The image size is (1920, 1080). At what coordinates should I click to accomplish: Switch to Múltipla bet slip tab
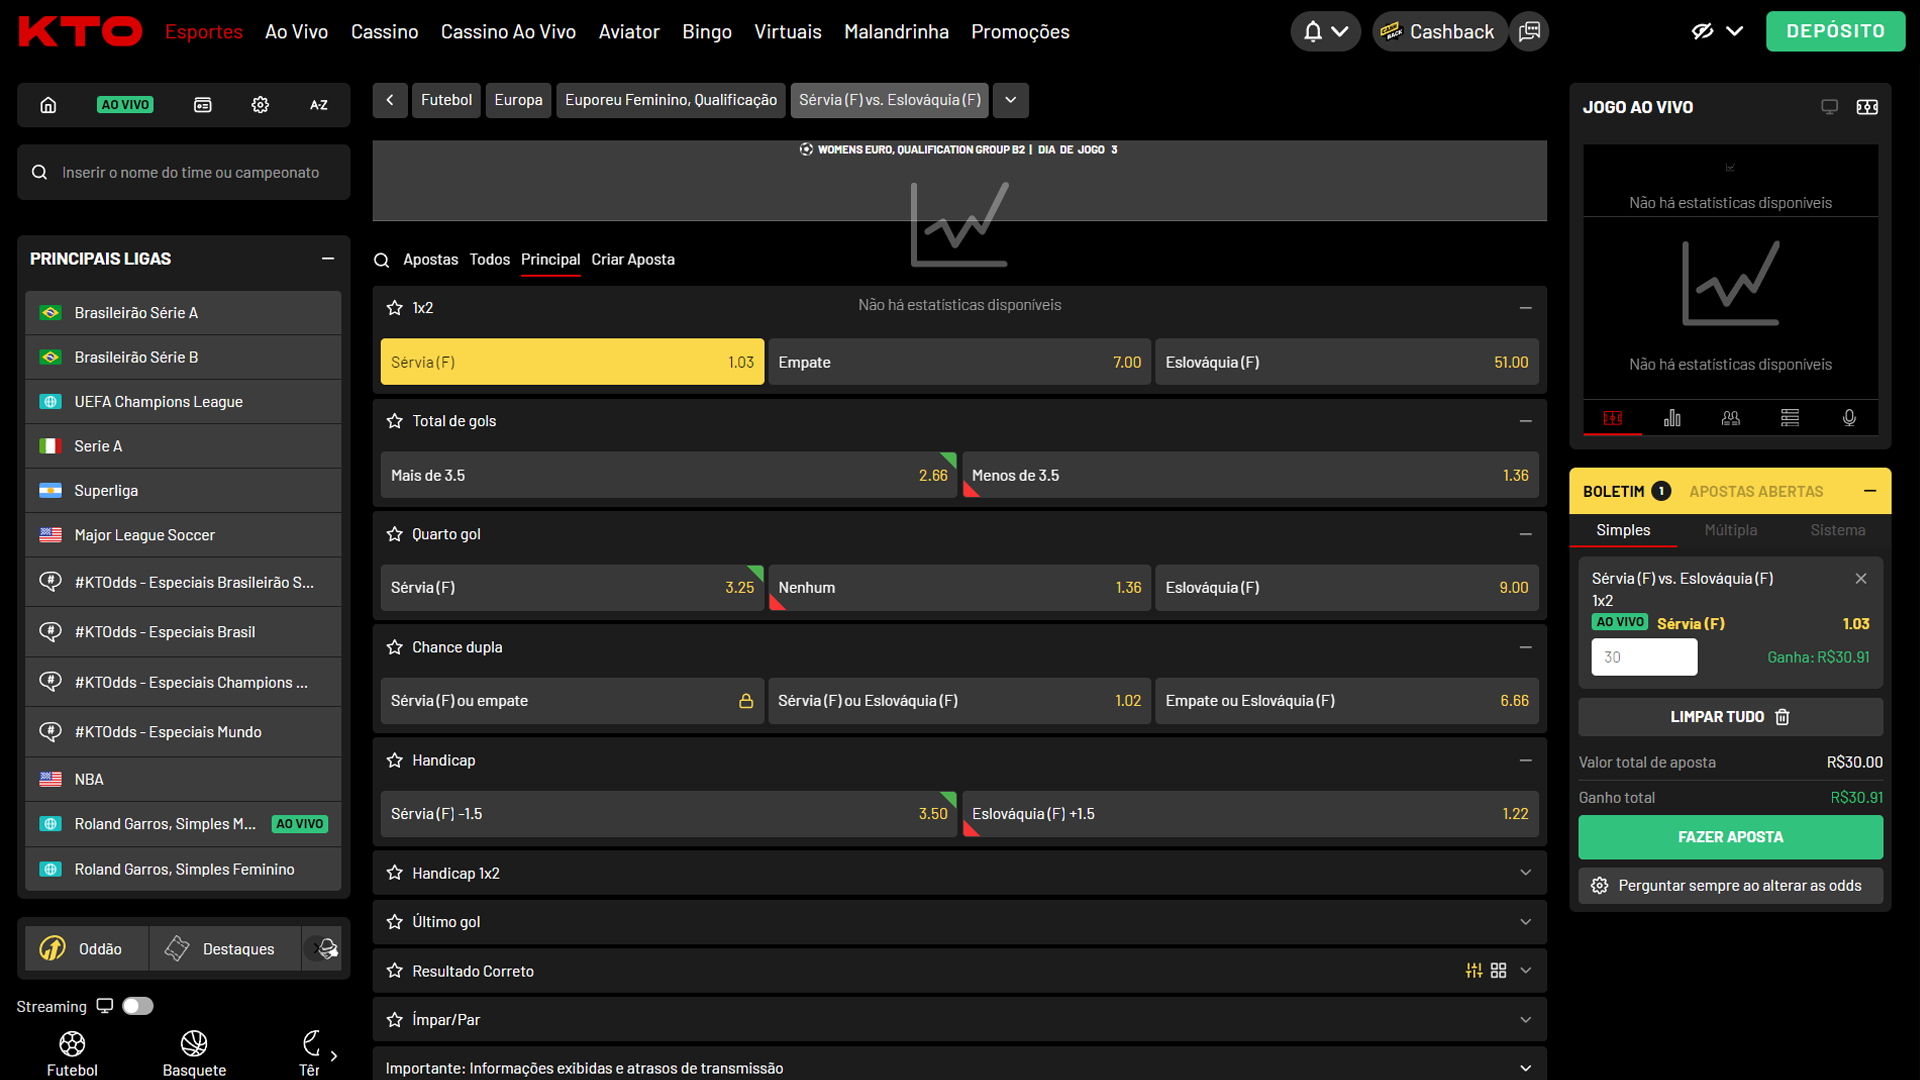pyautogui.click(x=1730, y=530)
